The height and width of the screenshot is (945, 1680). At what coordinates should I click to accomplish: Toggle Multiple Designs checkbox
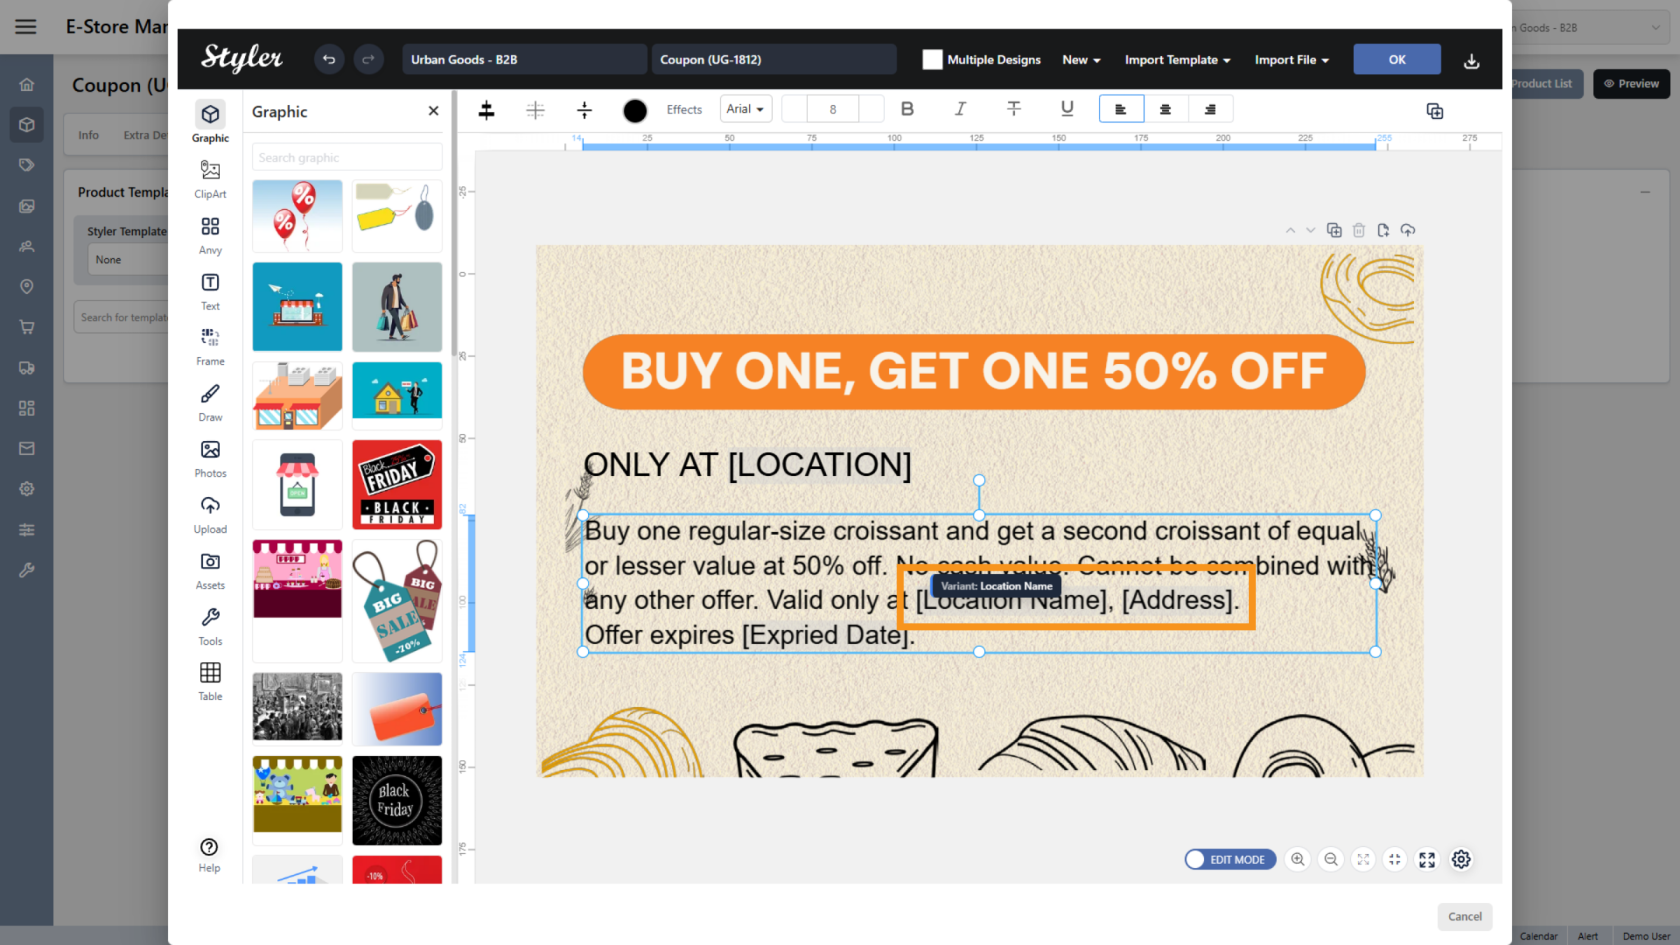[x=932, y=60]
